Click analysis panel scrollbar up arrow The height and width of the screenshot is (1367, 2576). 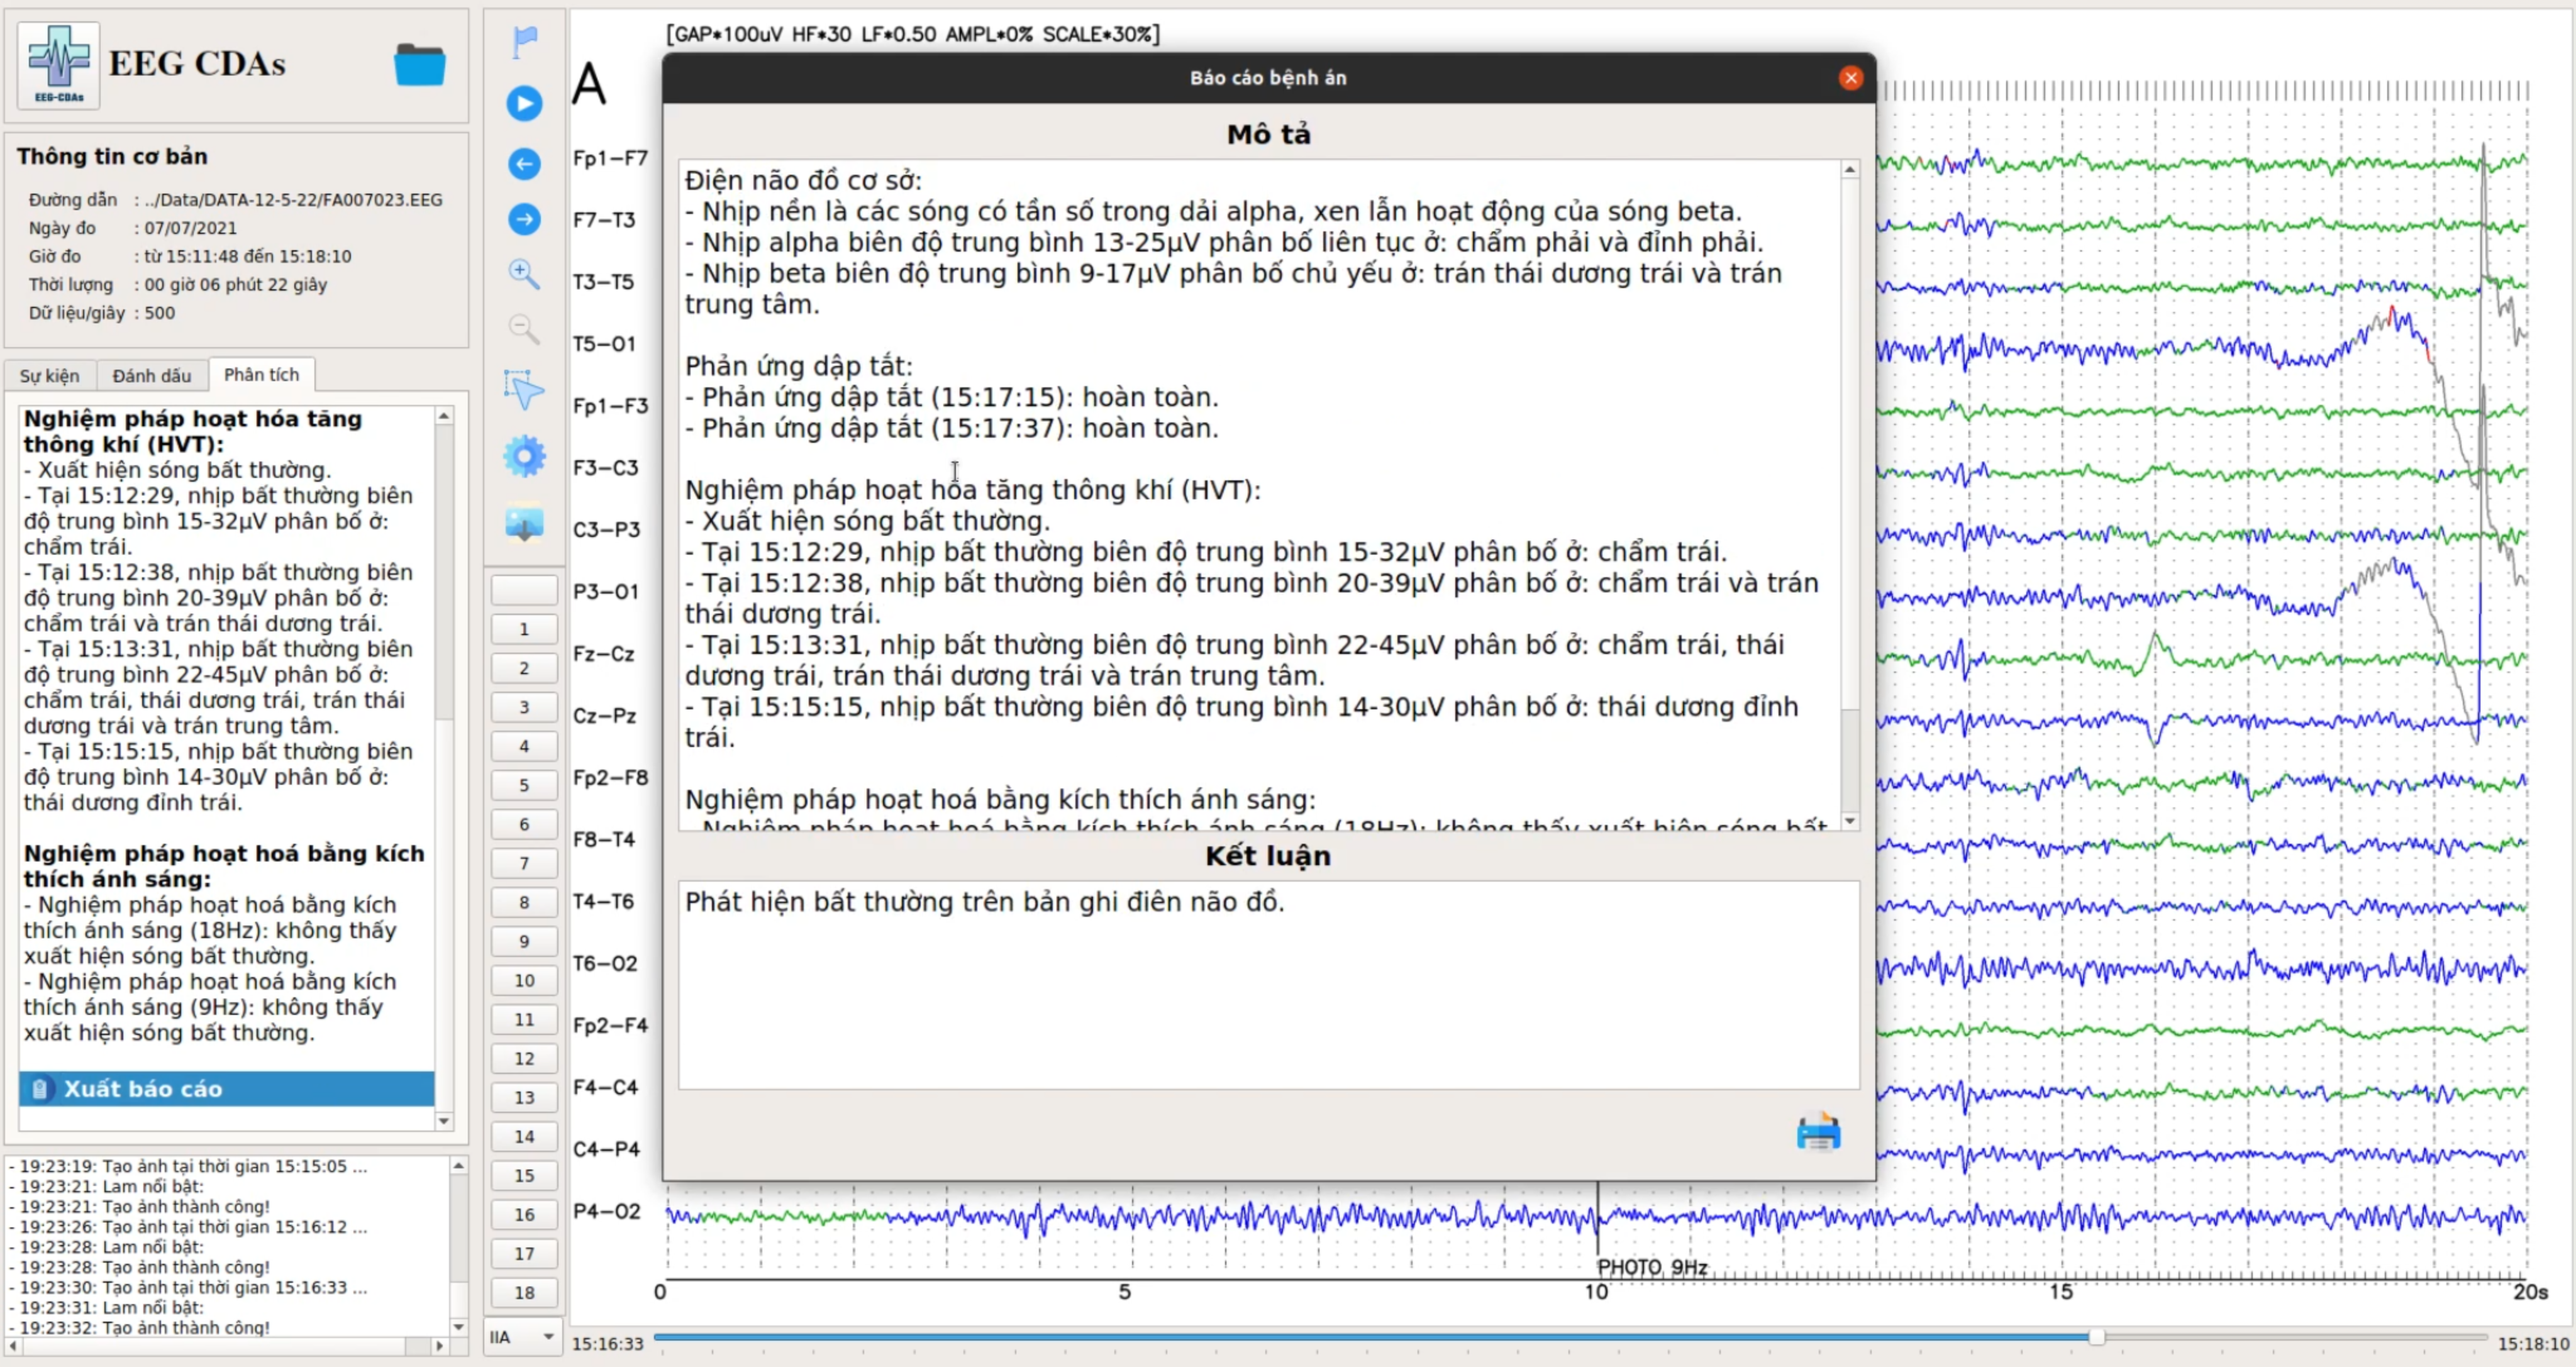(x=444, y=415)
